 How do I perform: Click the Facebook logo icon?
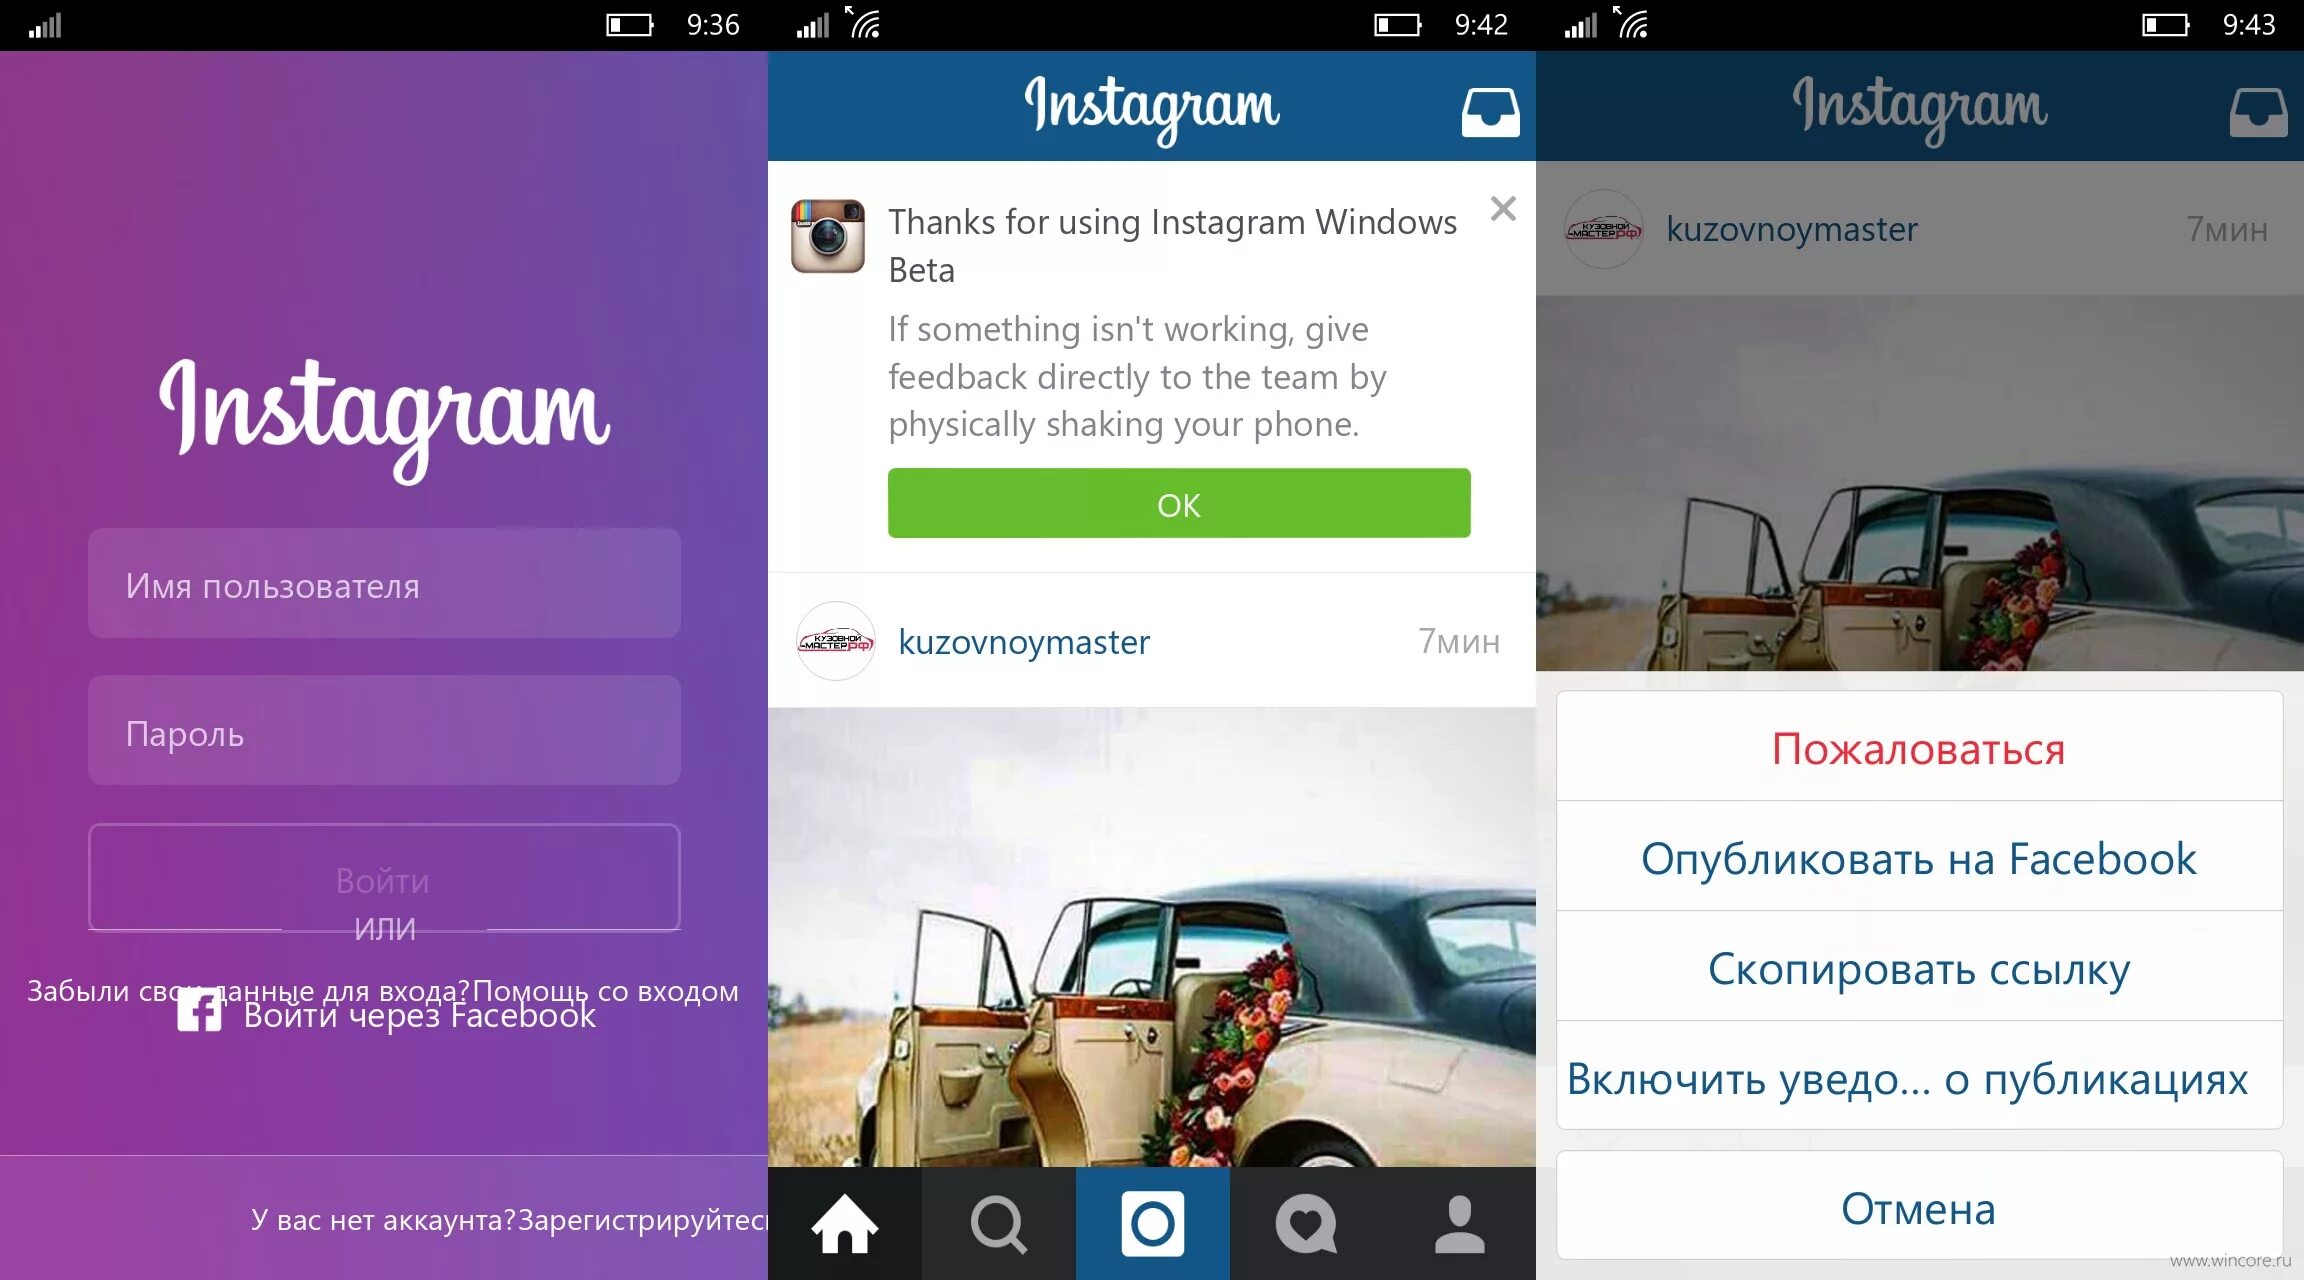click(x=199, y=1010)
